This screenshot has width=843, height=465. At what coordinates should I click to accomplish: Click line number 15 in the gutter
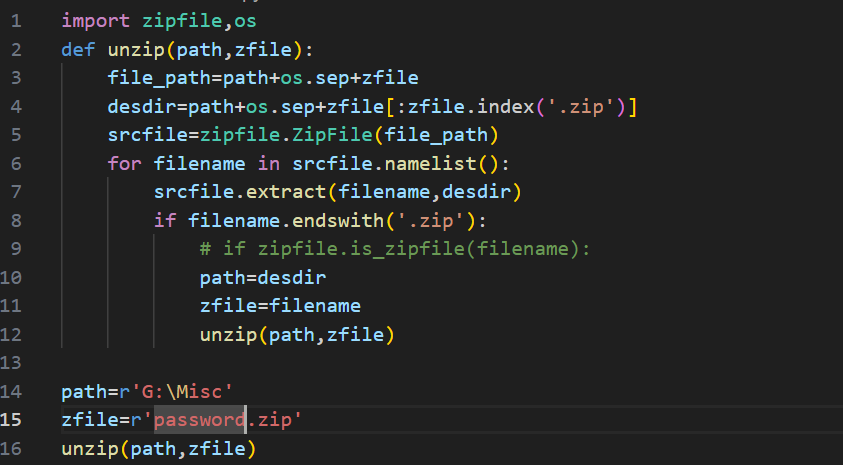(13, 420)
